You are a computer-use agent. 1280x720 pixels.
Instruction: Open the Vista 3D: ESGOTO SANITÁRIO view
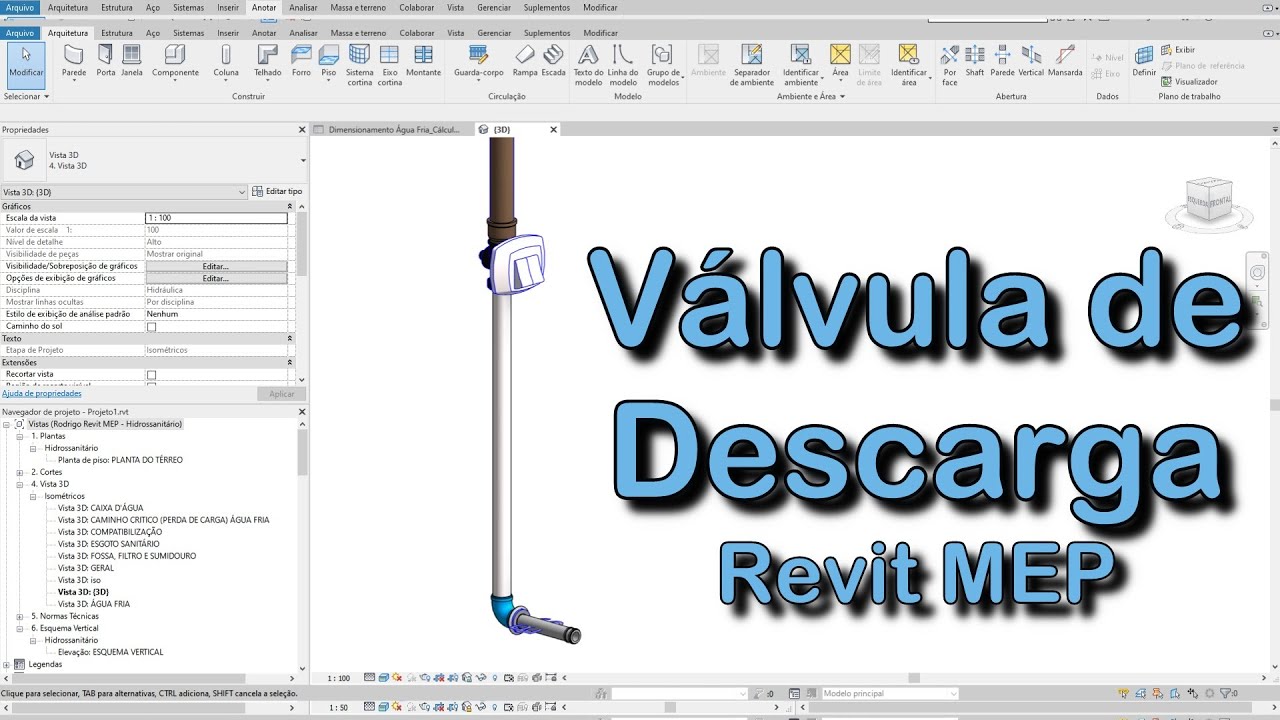tap(108, 544)
